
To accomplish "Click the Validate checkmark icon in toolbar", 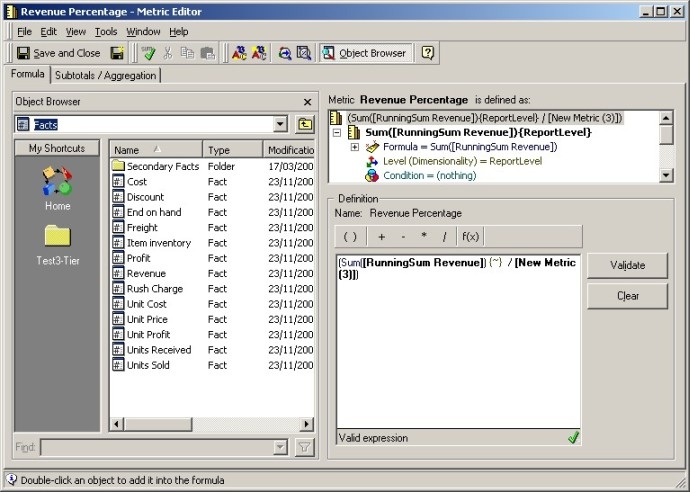I will click(148, 53).
